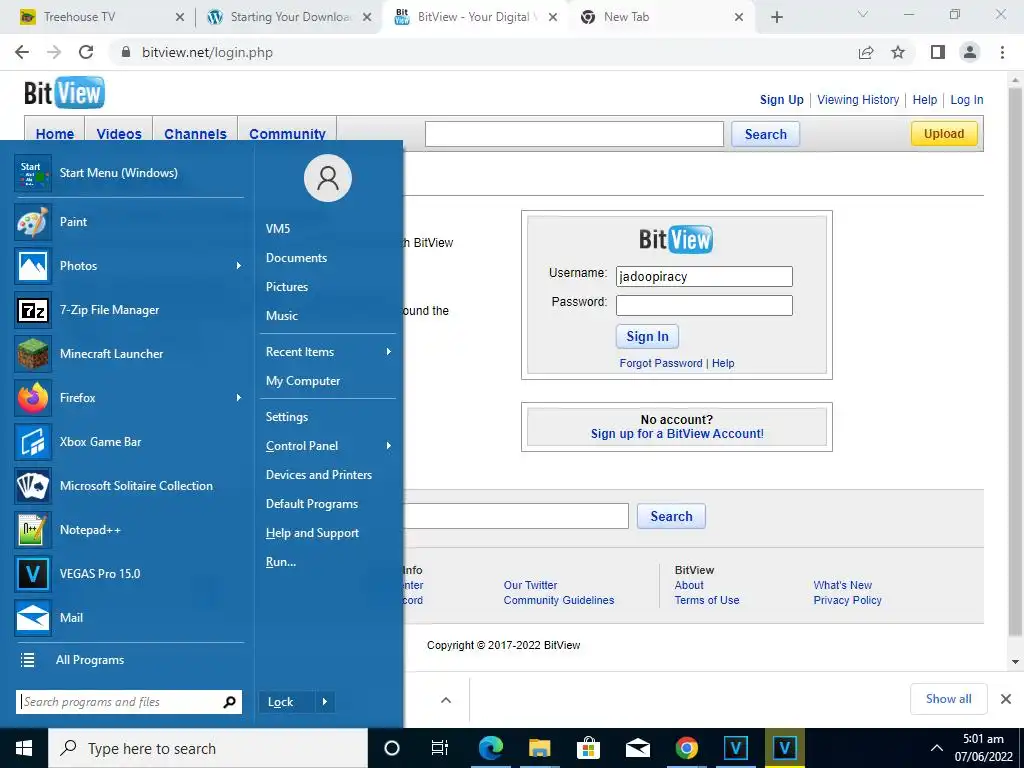Screen dimensions: 1024x768
Task: Open the Chrome profile icon
Action: [970, 52]
